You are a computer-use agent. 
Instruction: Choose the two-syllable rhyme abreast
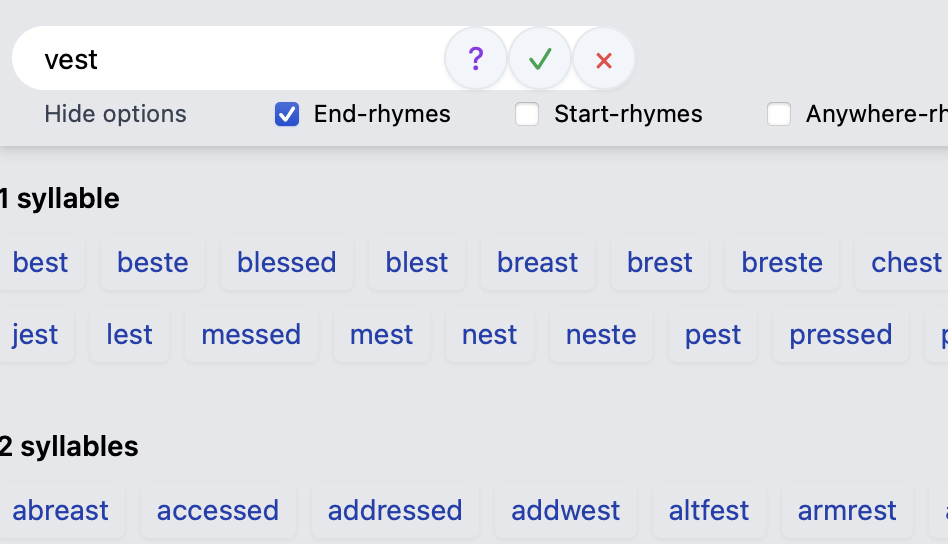pyautogui.click(x=61, y=511)
